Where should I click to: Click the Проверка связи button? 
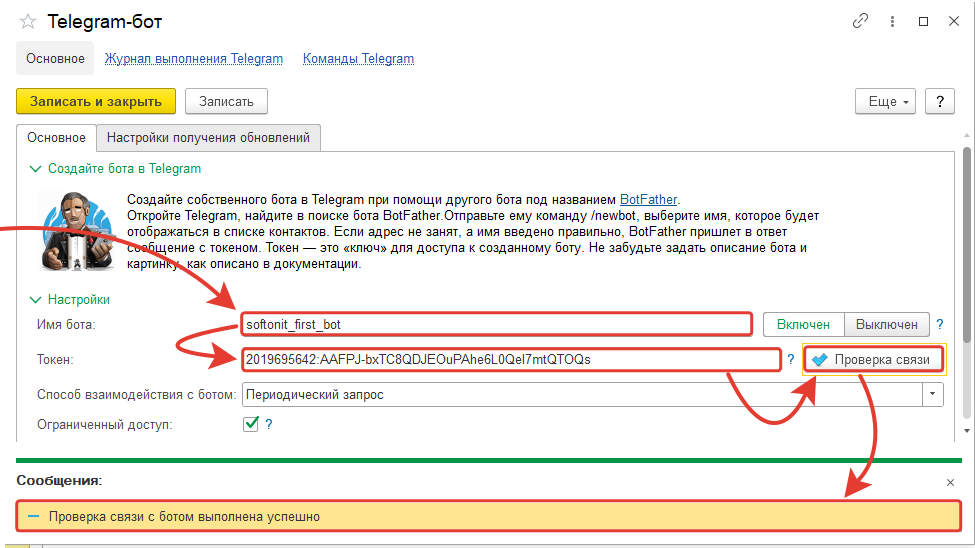click(872, 359)
